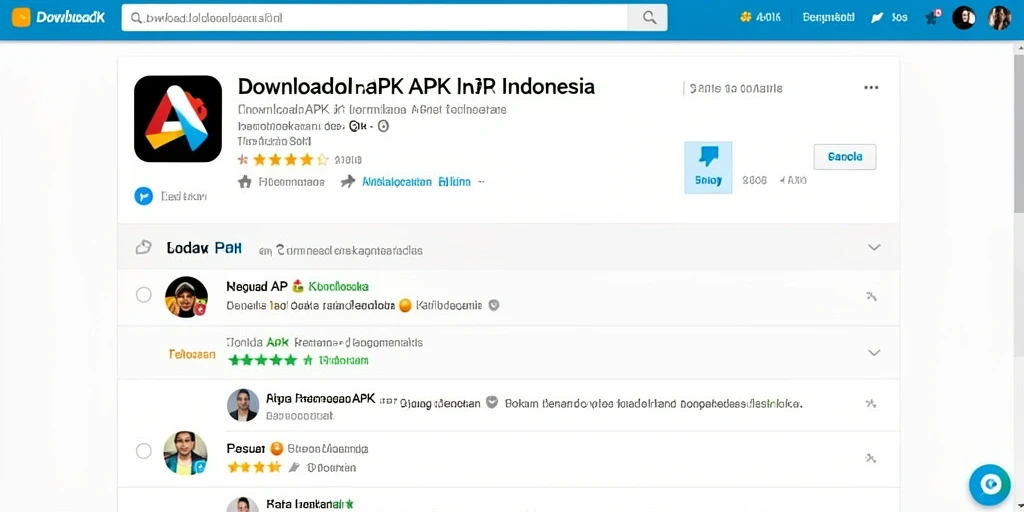Click the green five-star rating in Felocaan row

(262, 360)
